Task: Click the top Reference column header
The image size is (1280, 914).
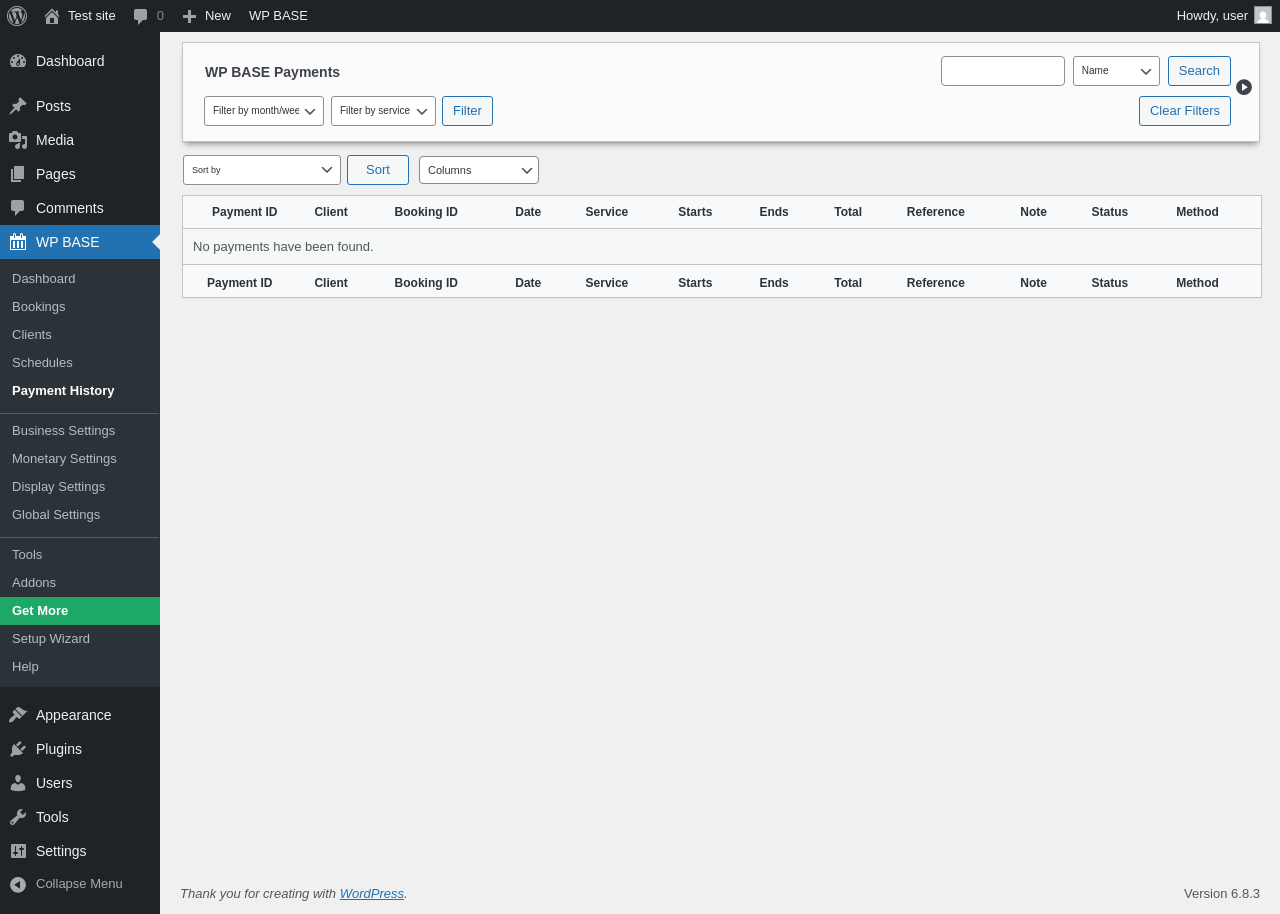Action: (936, 212)
